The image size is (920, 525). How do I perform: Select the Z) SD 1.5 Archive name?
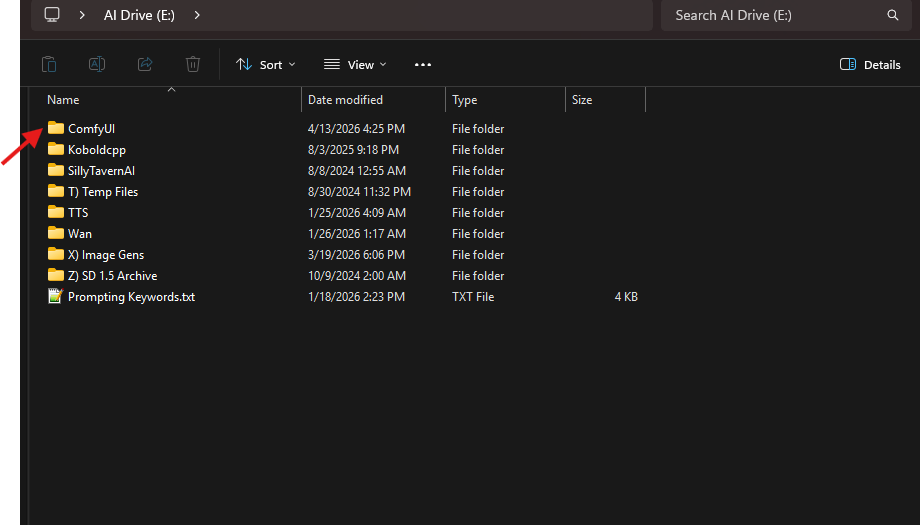click(113, 276)
